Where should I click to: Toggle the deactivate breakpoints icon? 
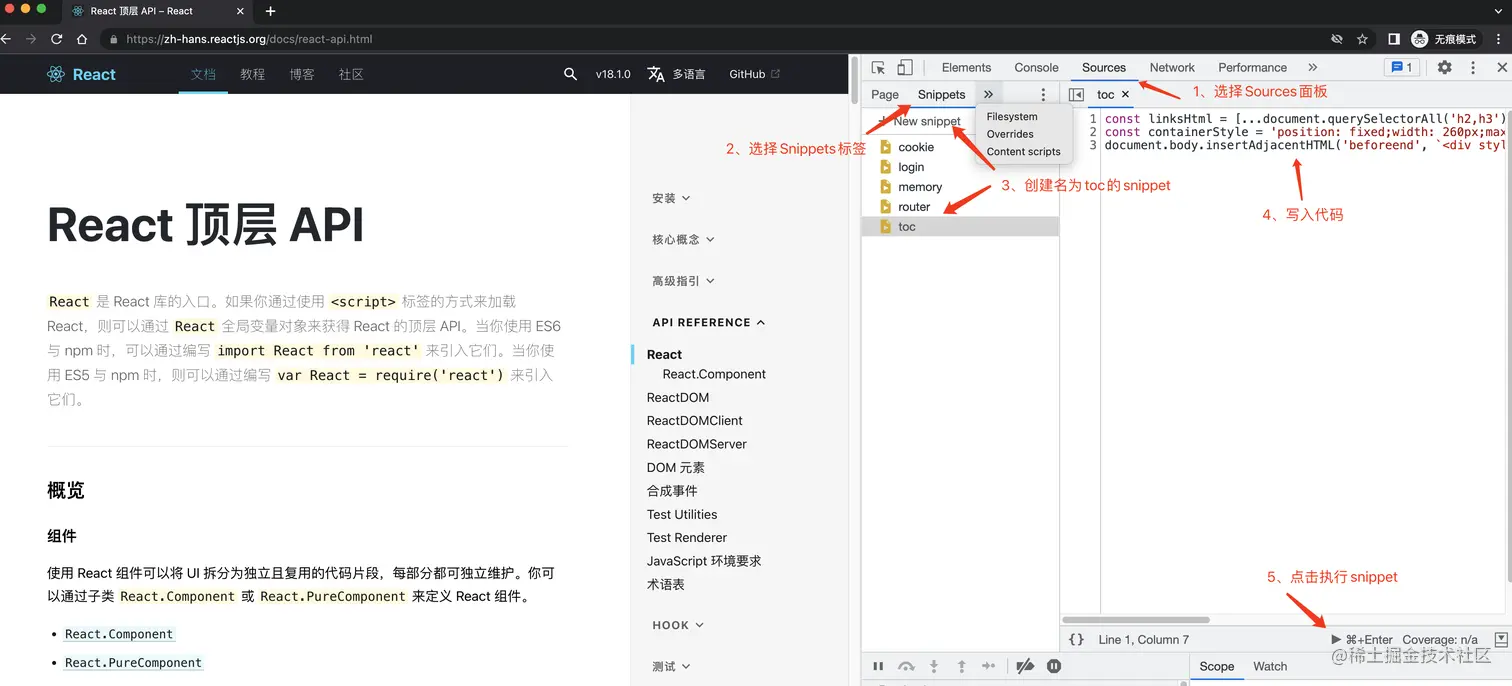[x=1025, y=666]
